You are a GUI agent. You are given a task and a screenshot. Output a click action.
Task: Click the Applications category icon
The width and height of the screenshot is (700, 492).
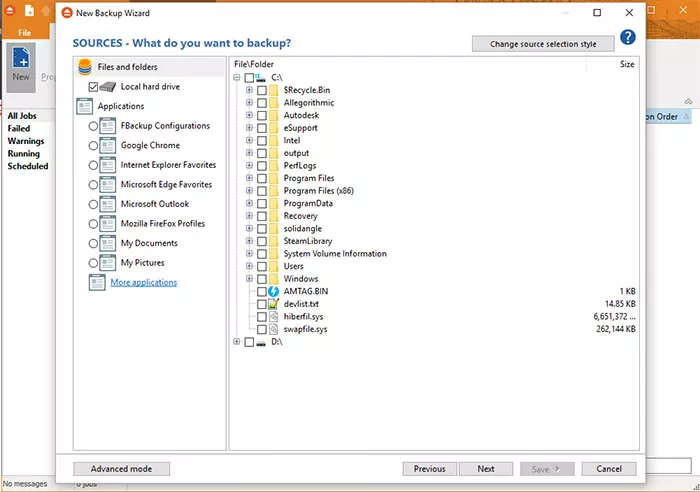[84, 106]
